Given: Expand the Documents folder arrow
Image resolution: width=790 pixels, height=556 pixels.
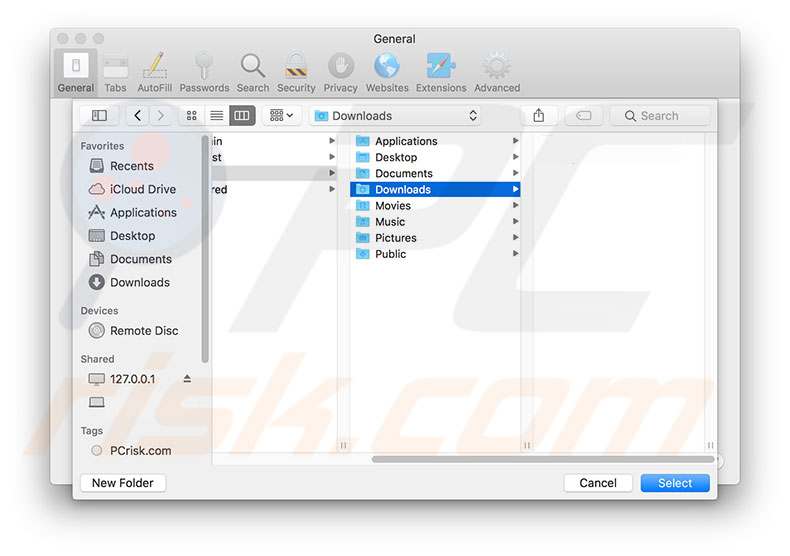Looking at the screenshot, I should pyautogui.click(x=515, y=173).
